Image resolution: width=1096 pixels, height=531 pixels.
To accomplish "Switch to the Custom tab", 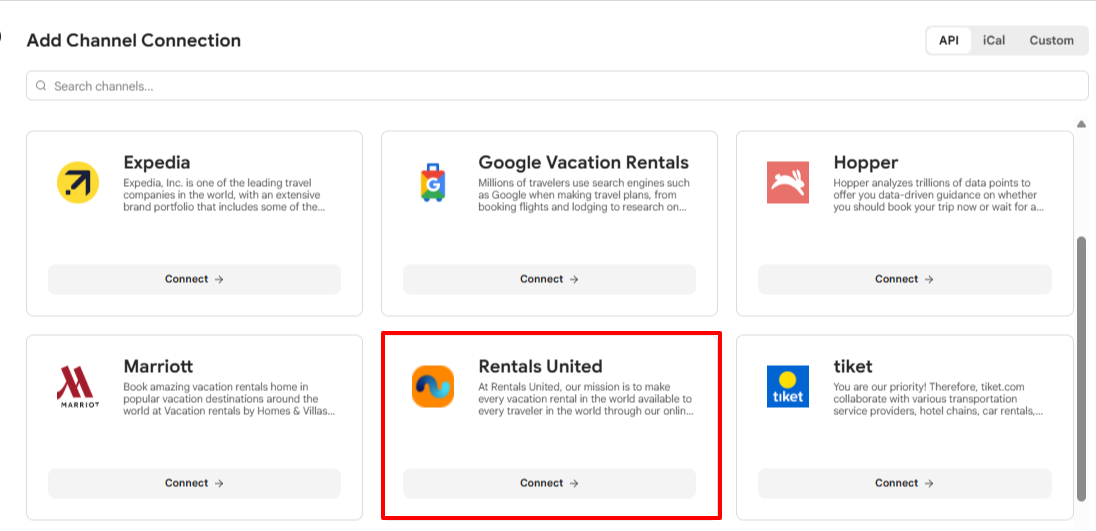I will [1051, 41].
